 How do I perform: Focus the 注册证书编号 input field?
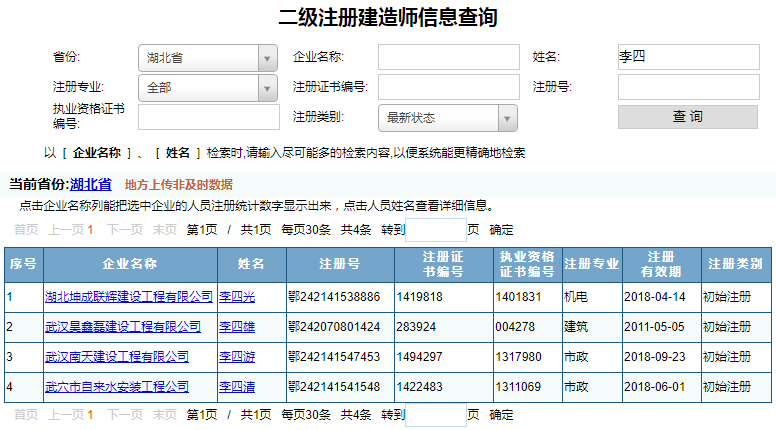pyautogui.click(x=448, y=87)
